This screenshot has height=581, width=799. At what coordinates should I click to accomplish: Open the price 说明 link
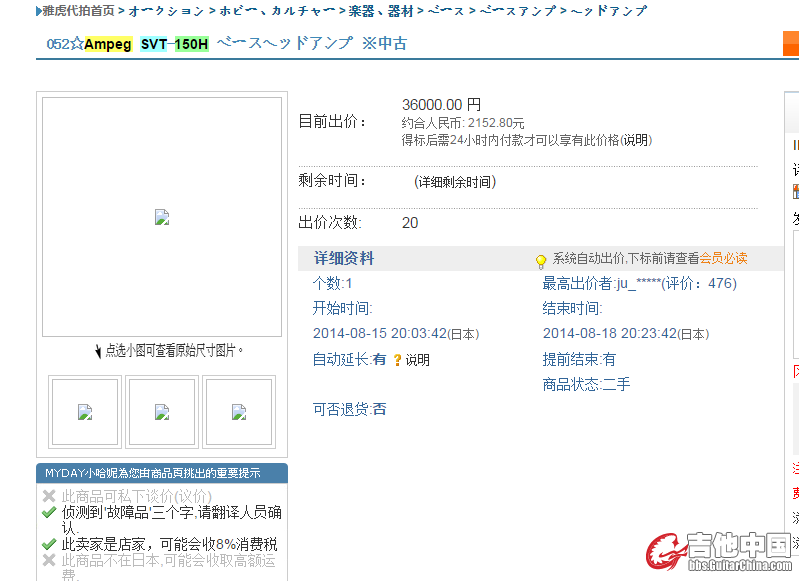point(636,140)
